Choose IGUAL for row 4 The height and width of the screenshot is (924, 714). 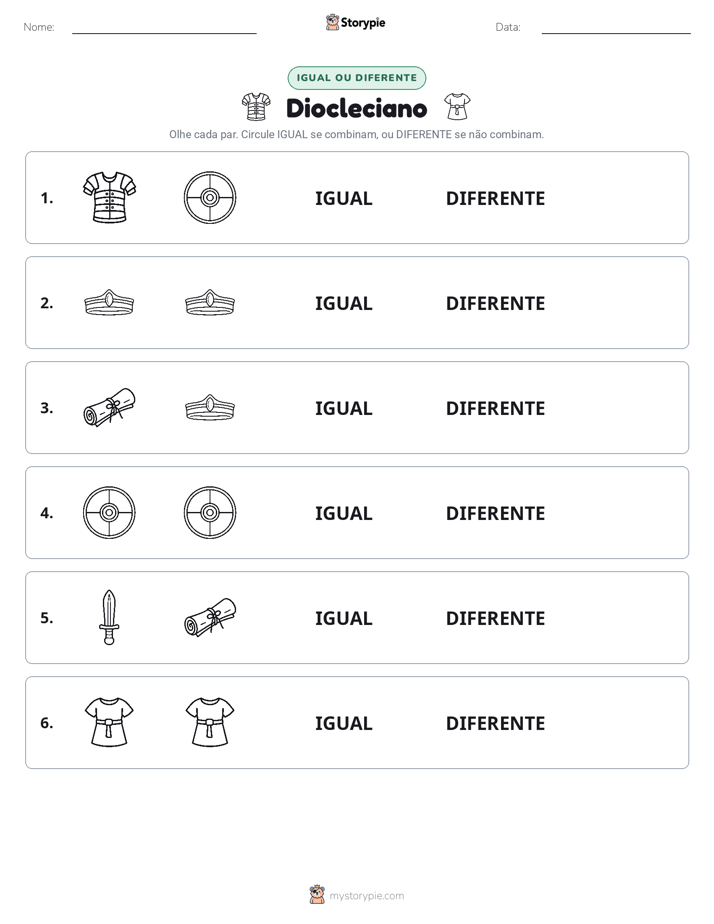point(343,513)
